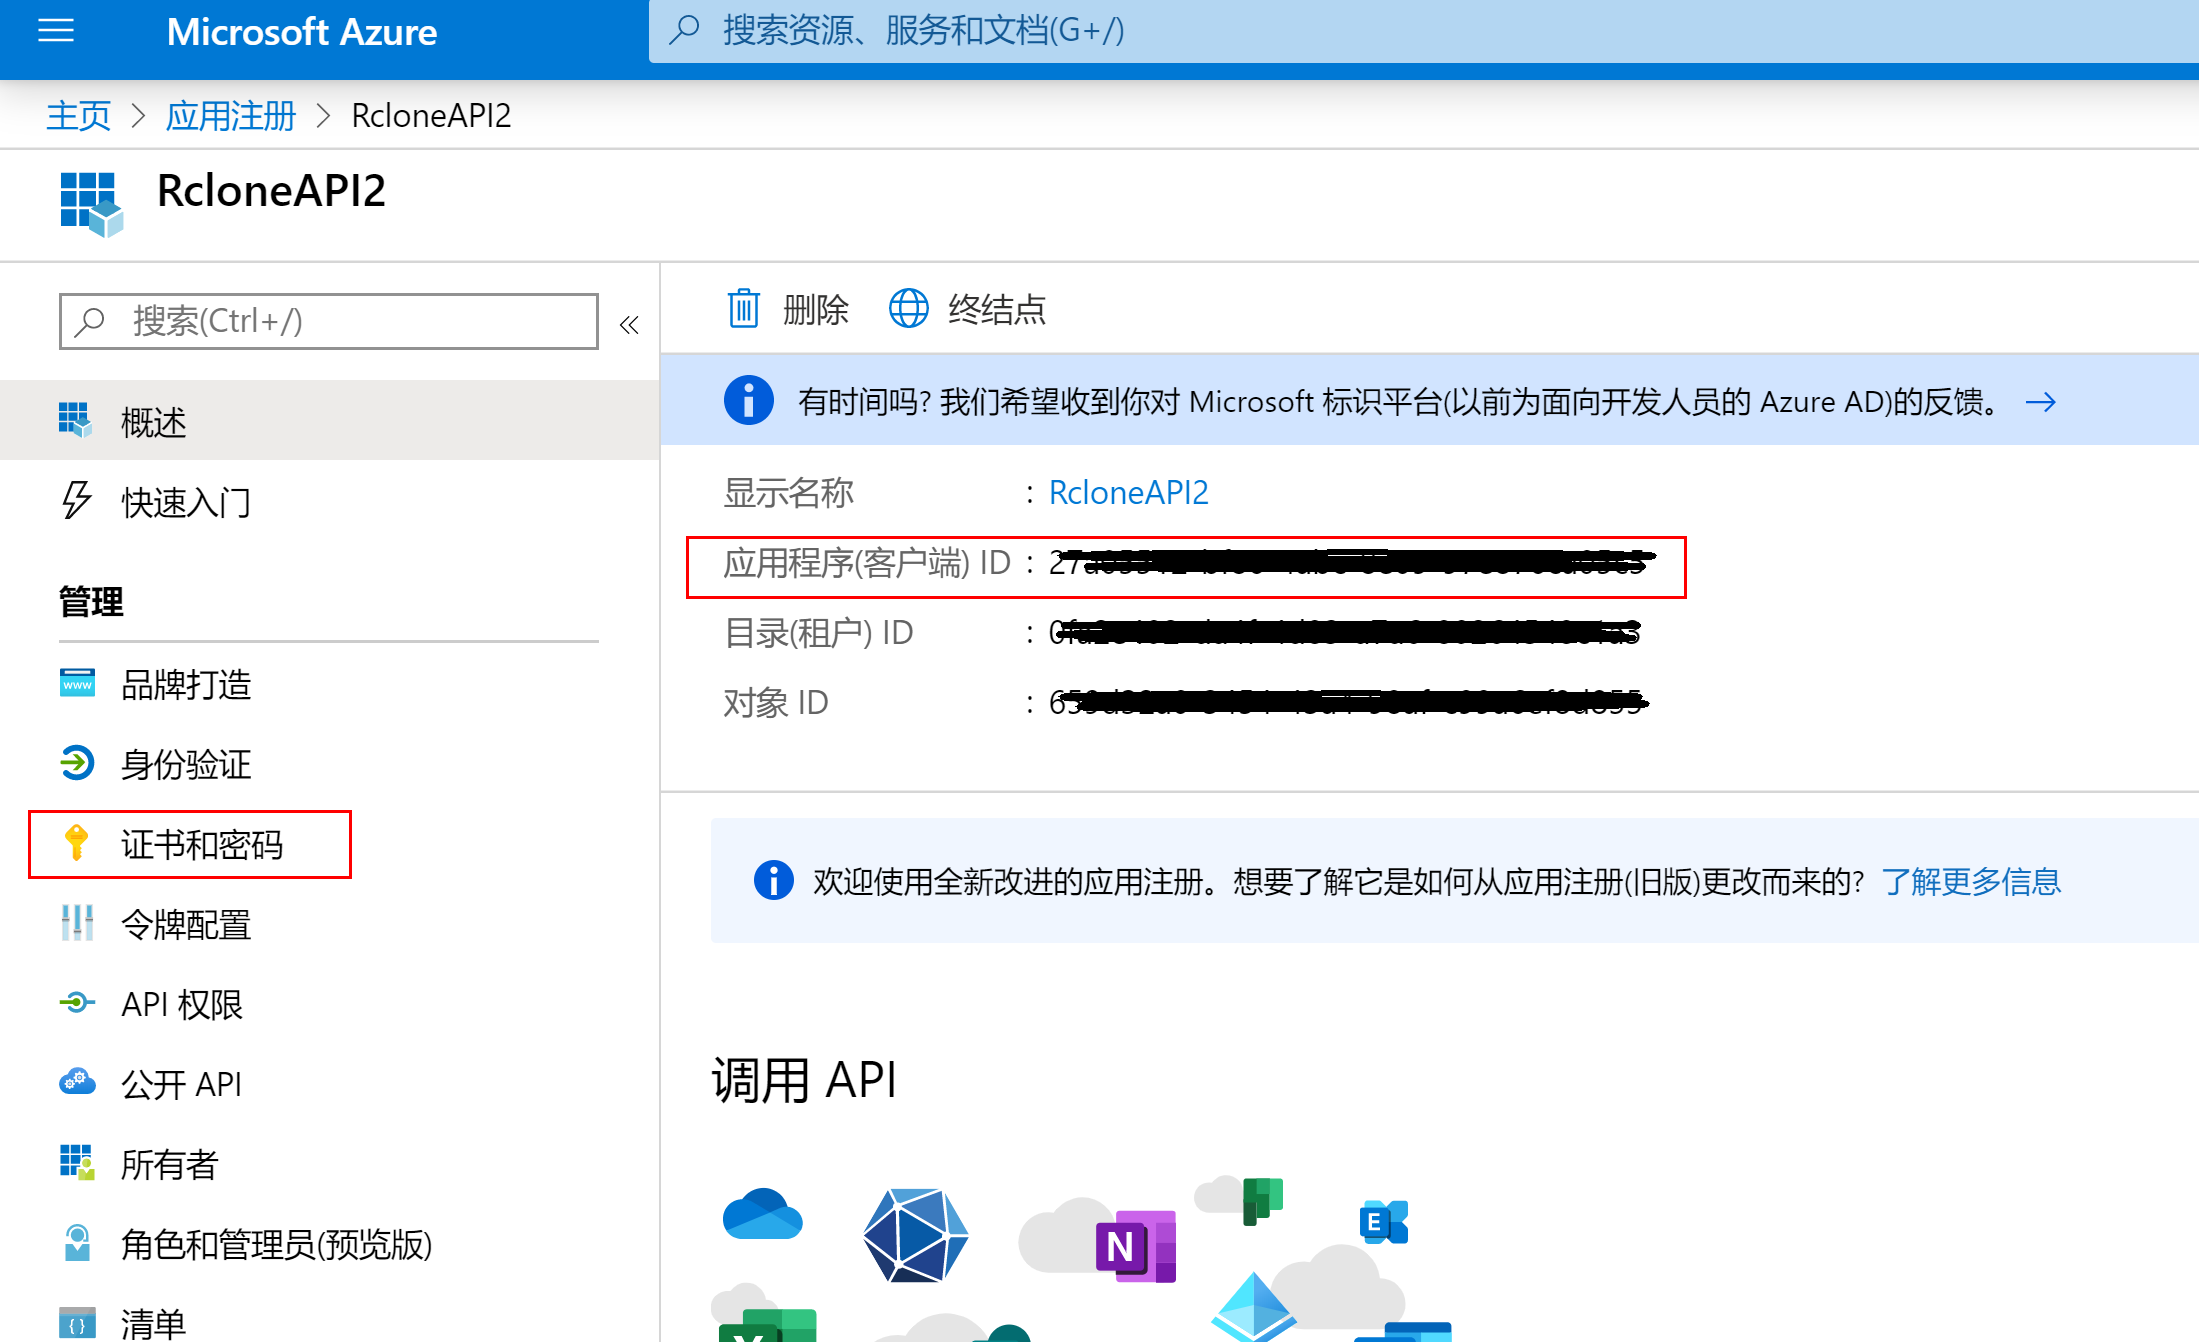Click the 清单 braces icon

coord(77,1324)
